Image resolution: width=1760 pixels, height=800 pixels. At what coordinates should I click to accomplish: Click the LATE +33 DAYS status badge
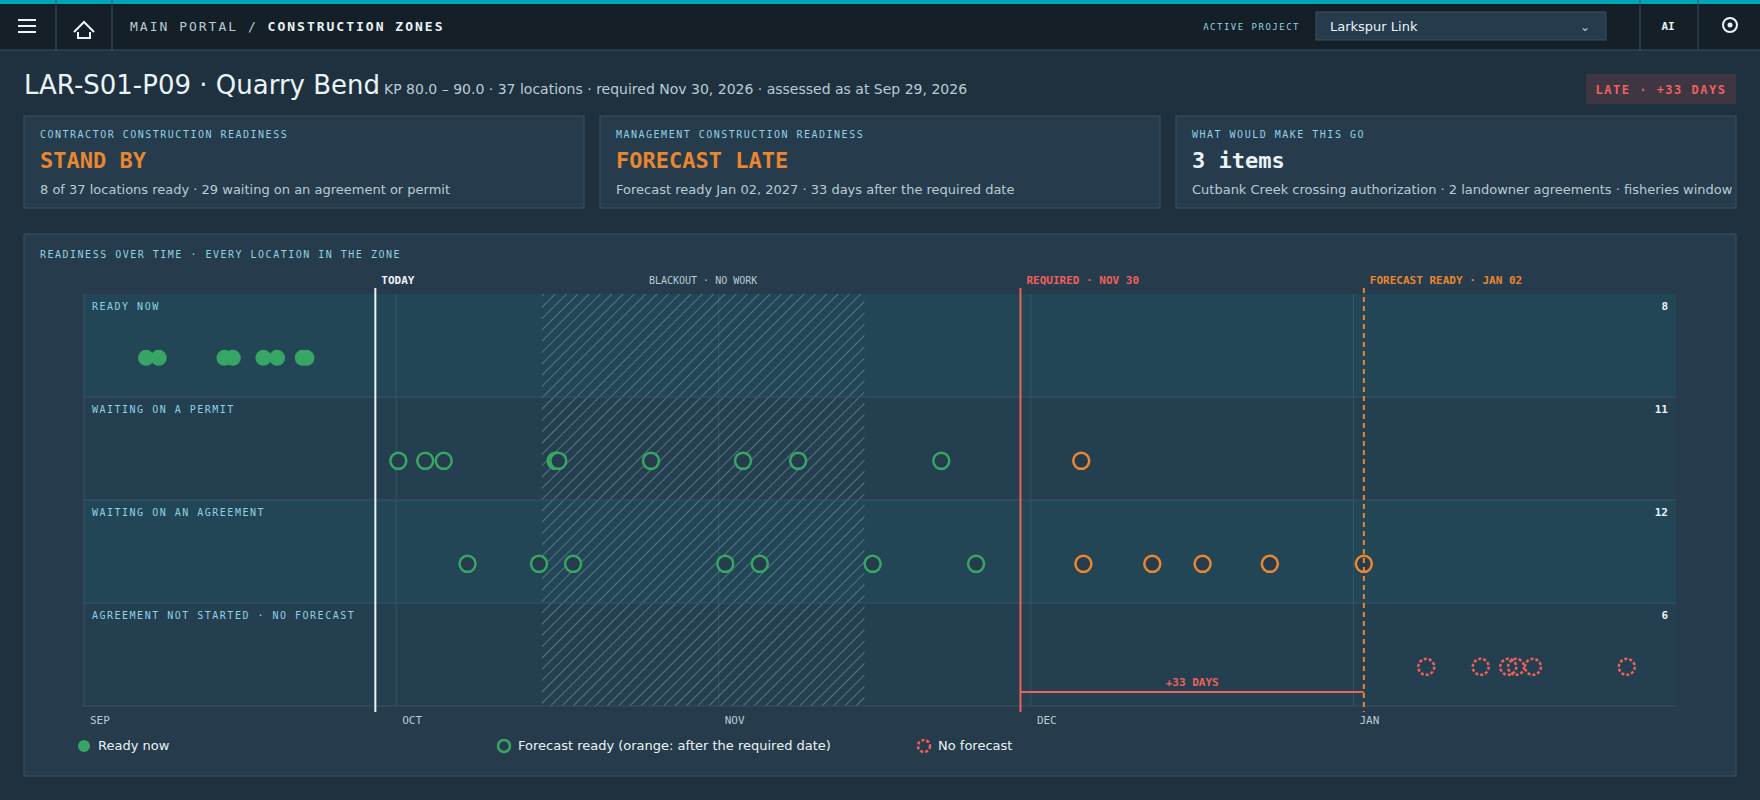pos(1660,90)
